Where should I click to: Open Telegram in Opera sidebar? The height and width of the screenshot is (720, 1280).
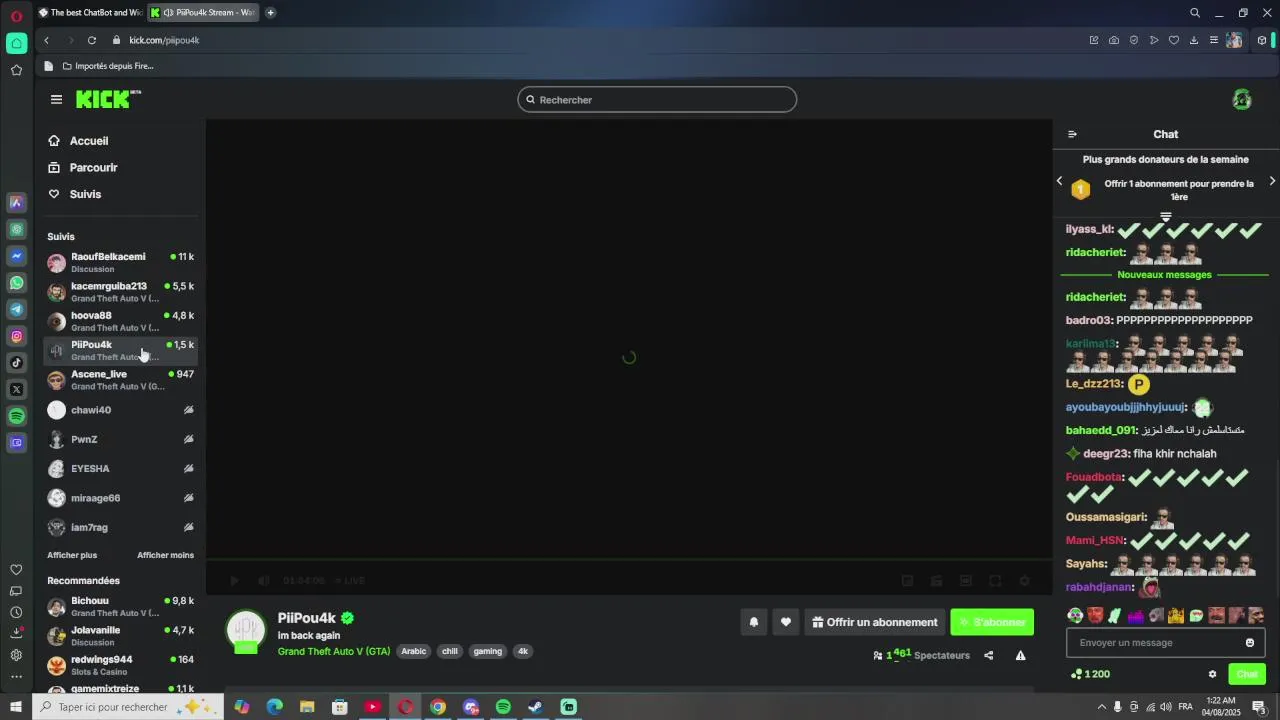pos(16,310)
